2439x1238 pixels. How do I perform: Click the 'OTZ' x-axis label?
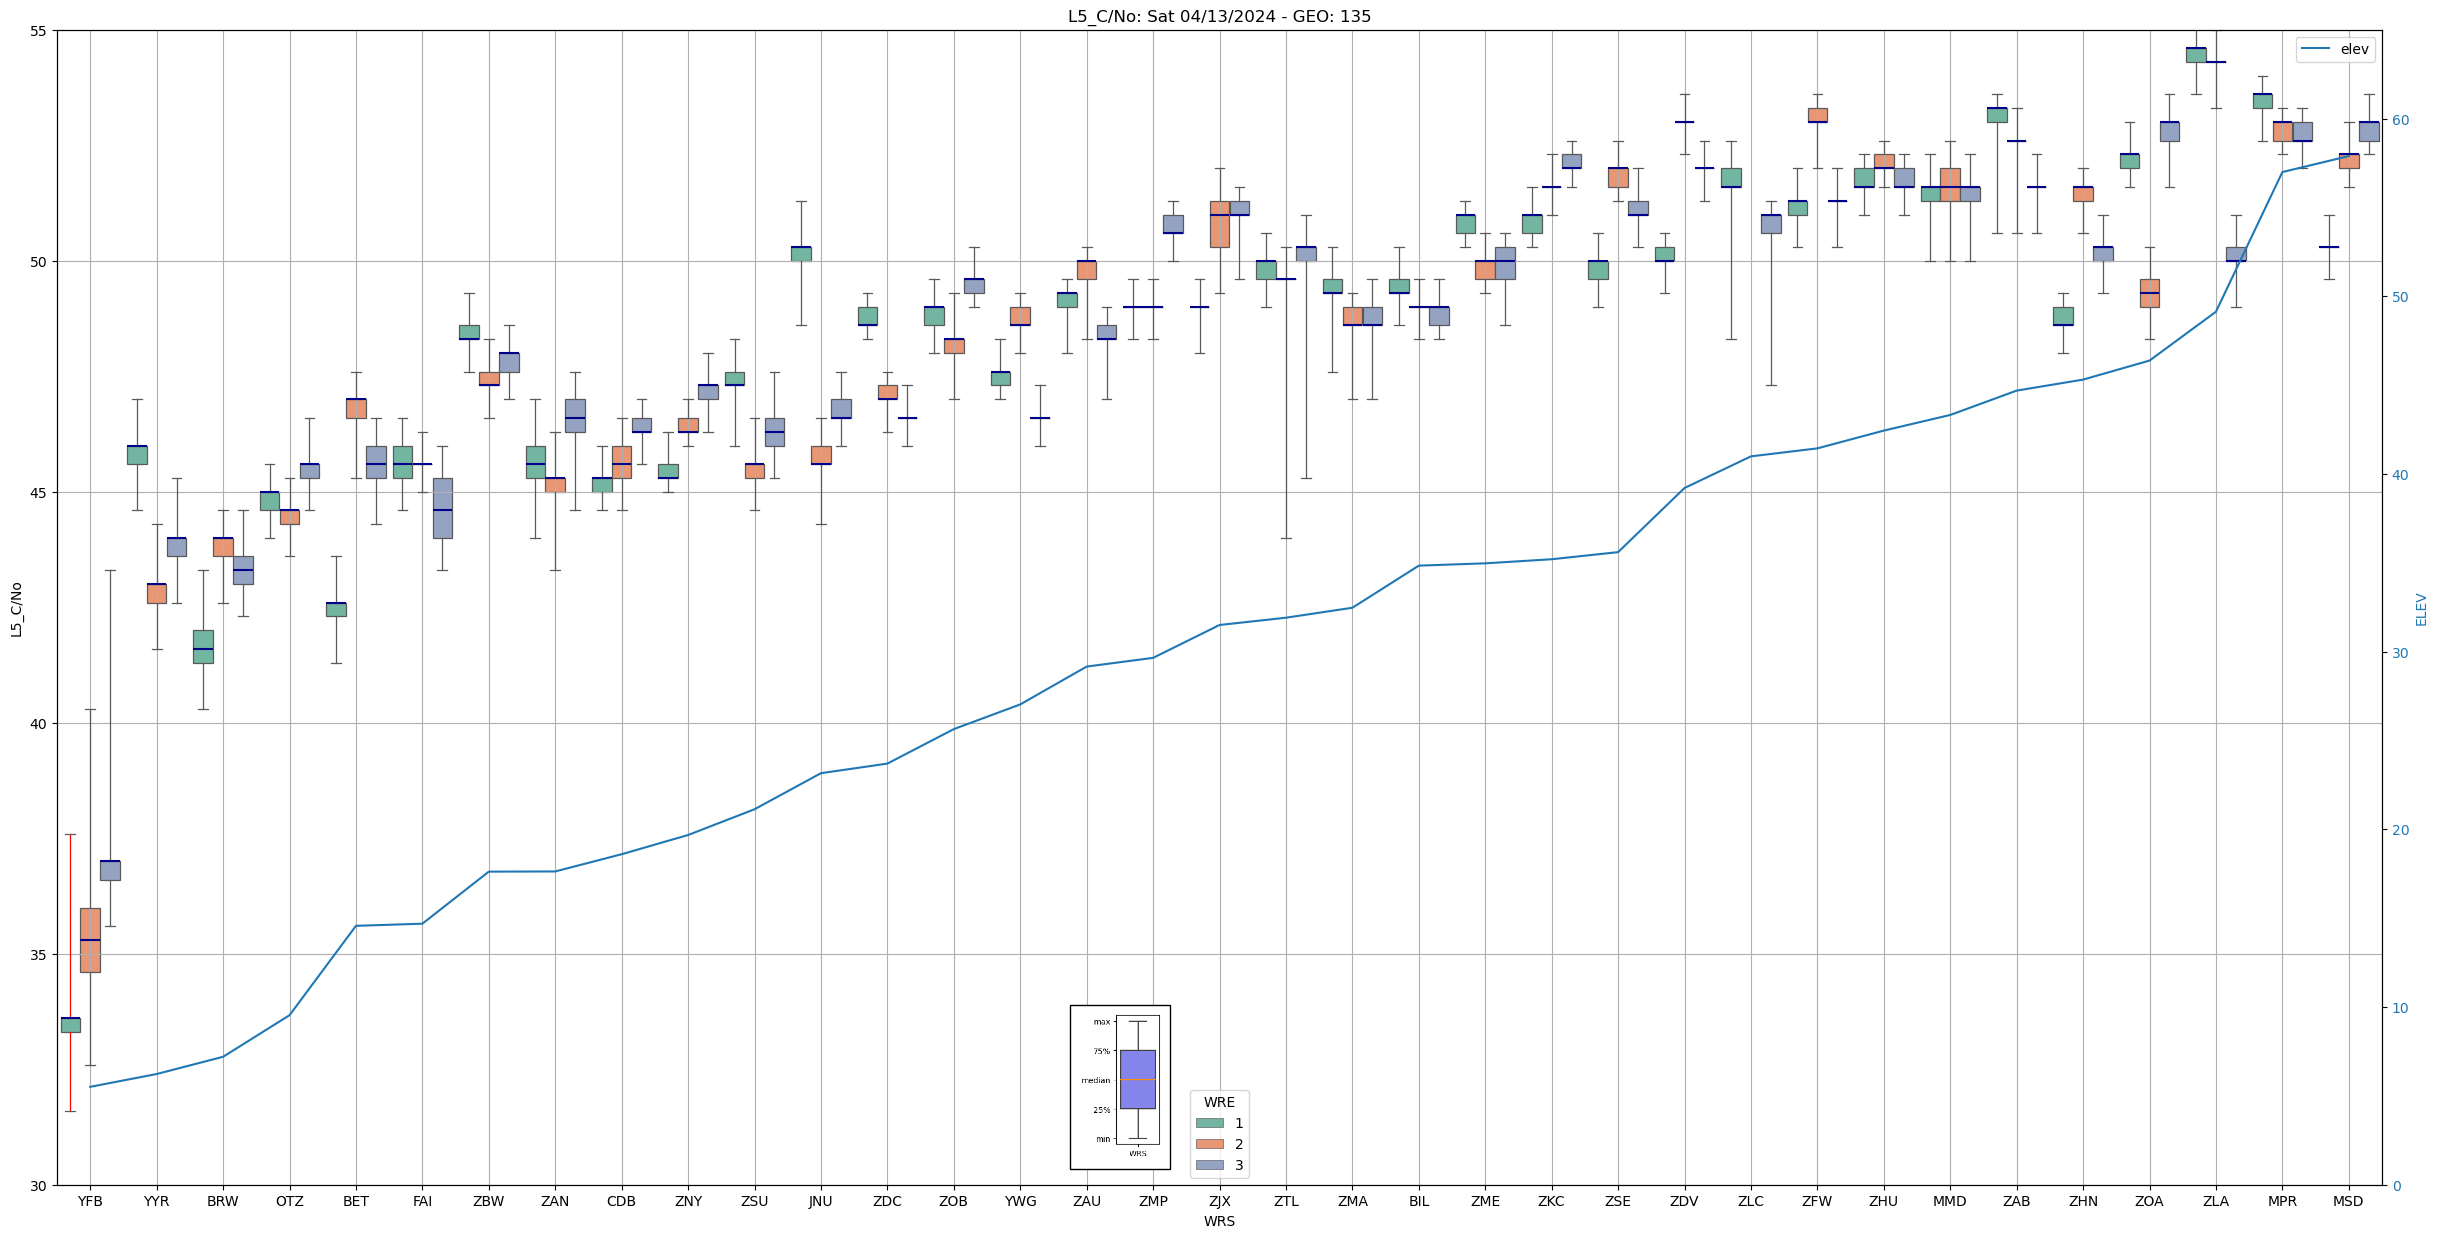pyautogui.click(x=290, y=1202)
